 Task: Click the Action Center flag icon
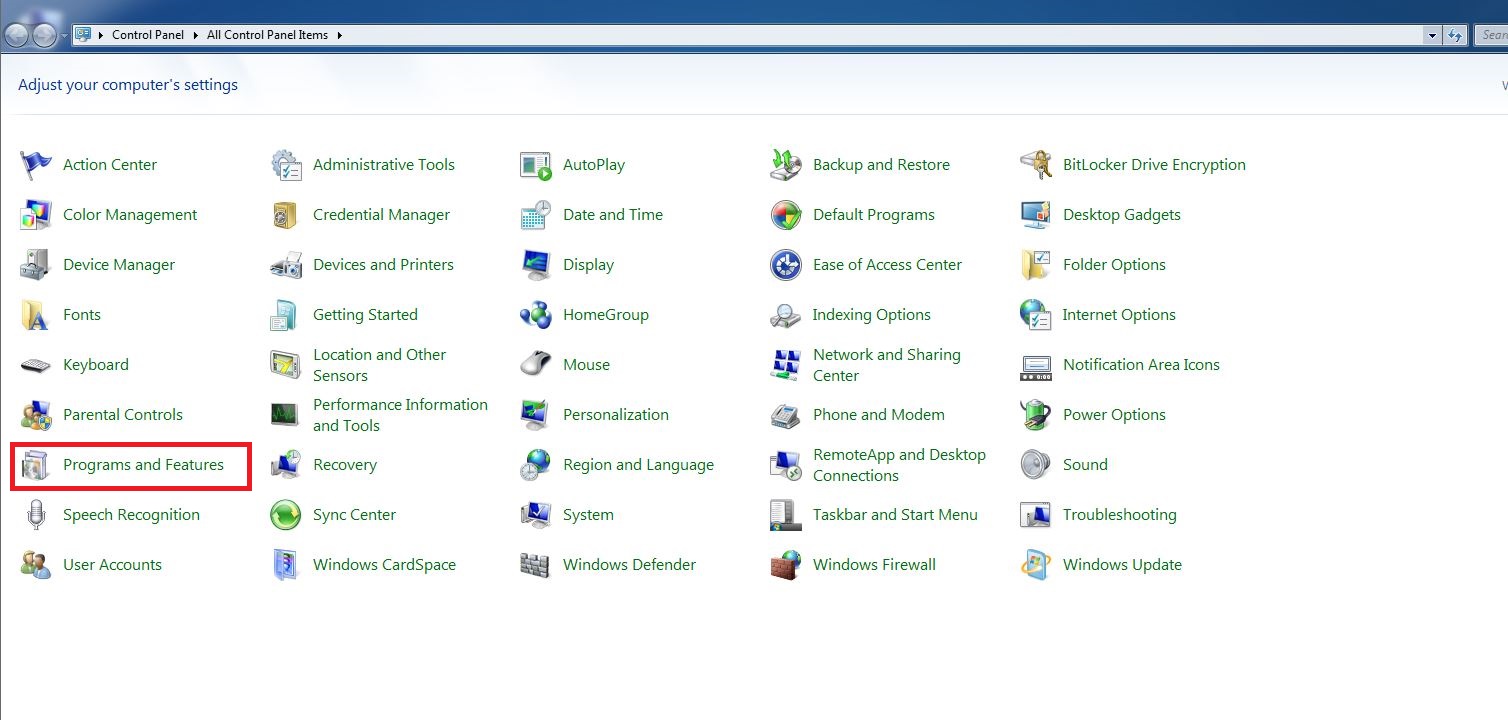[x=36, y=165]
